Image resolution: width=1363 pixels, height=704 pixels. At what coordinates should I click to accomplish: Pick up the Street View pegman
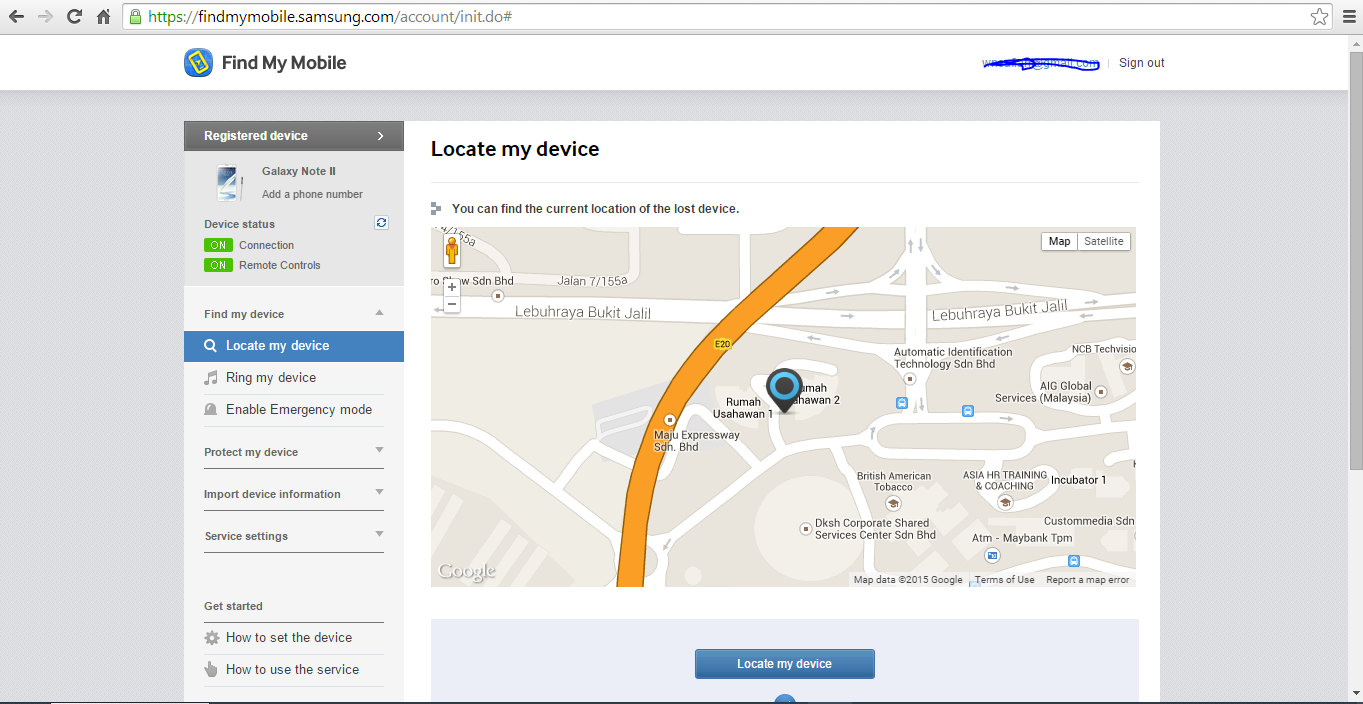452,251
